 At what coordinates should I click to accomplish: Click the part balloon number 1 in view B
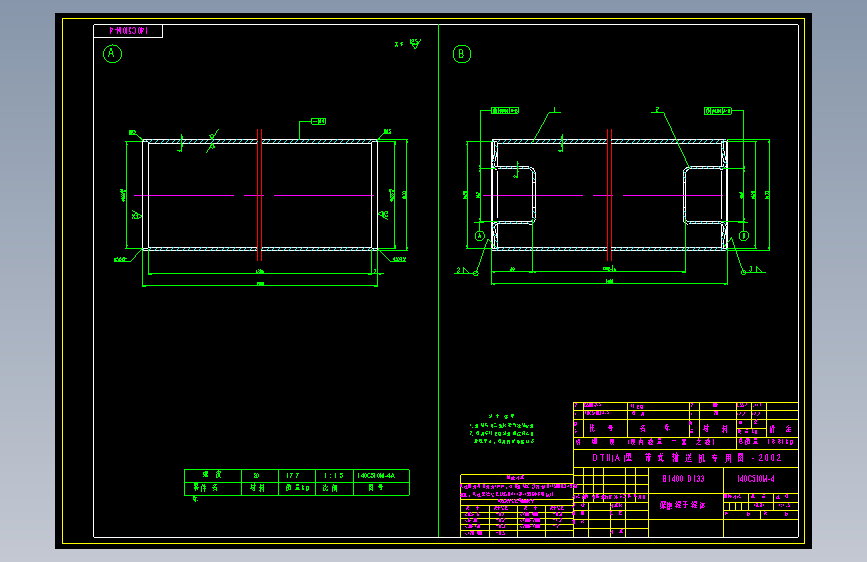point(555,110)
